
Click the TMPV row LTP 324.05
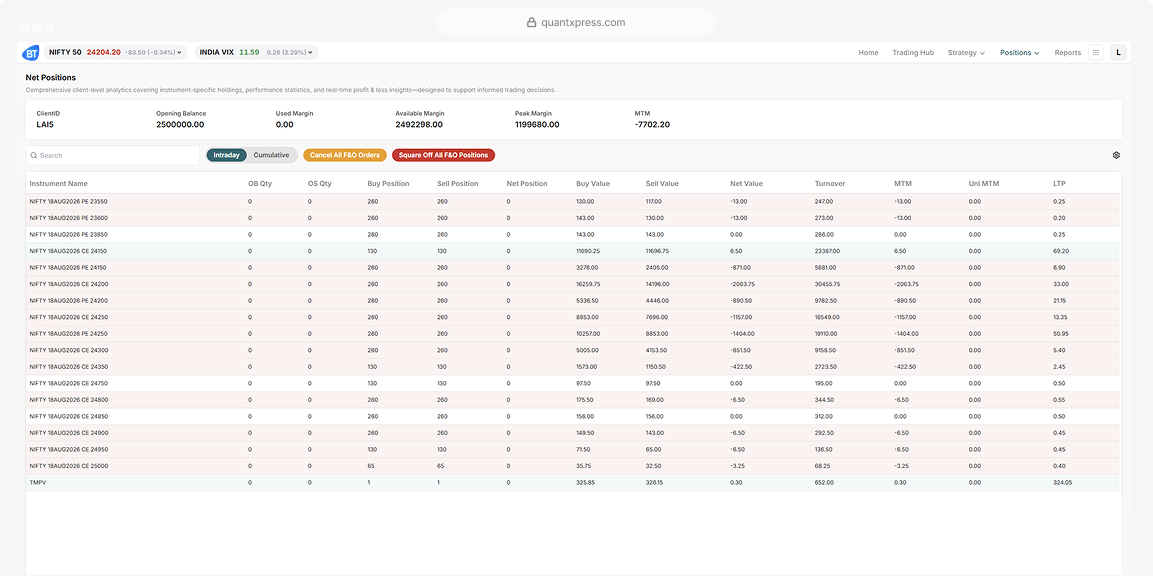[x=1063, y=483]
